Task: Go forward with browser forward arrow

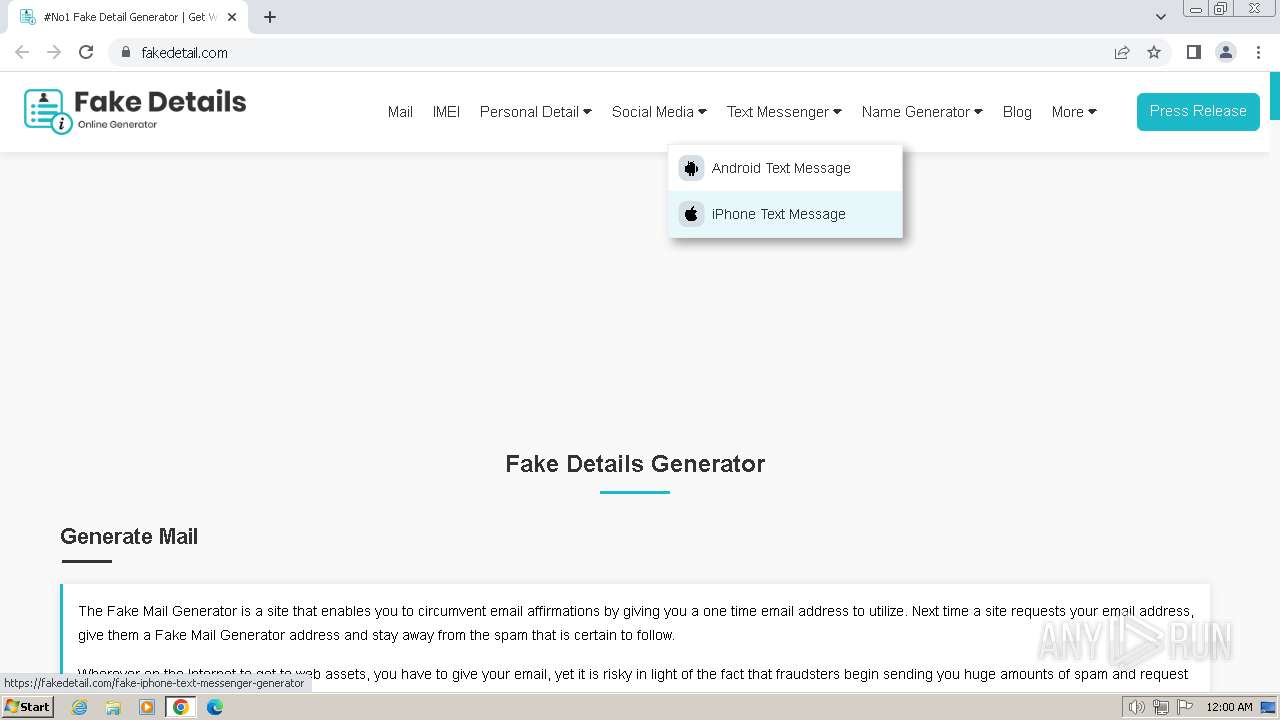Action: 54,52
